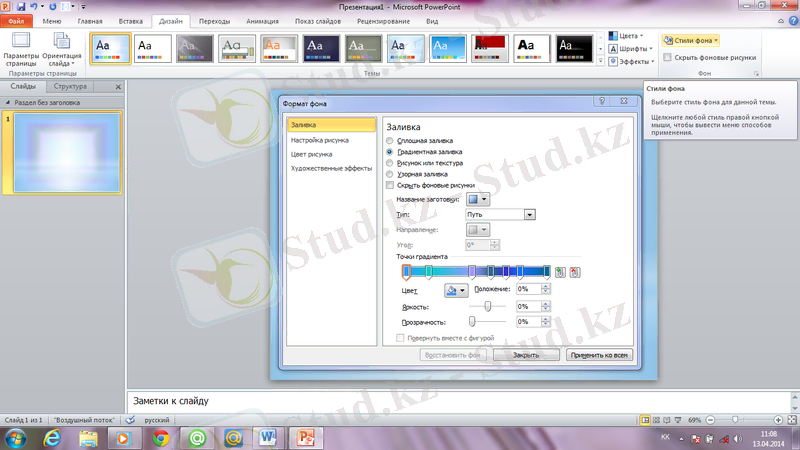The width and height of the screenshot is (800, 450).
Task: Switch to the Переходы ribbon tab
Action: [213, 20]
